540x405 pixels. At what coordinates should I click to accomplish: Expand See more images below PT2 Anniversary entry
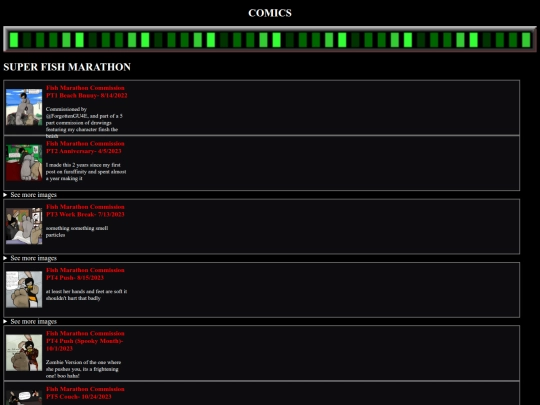point(30,195)
